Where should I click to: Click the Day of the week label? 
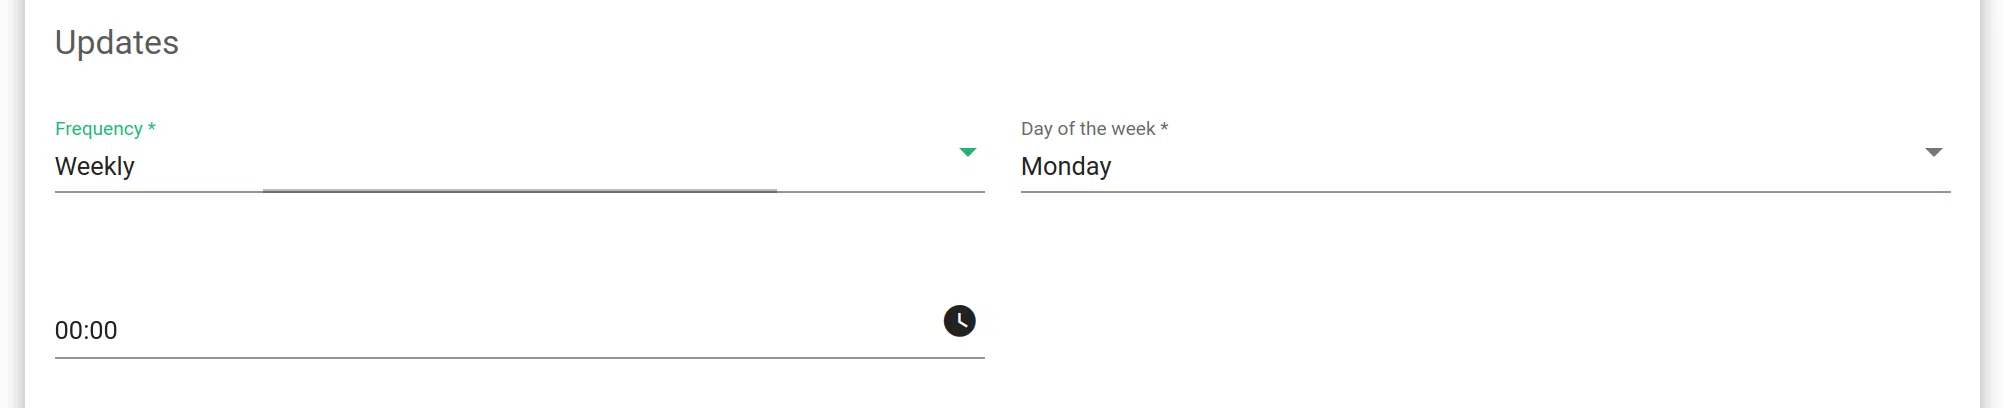coord(1088,129)
